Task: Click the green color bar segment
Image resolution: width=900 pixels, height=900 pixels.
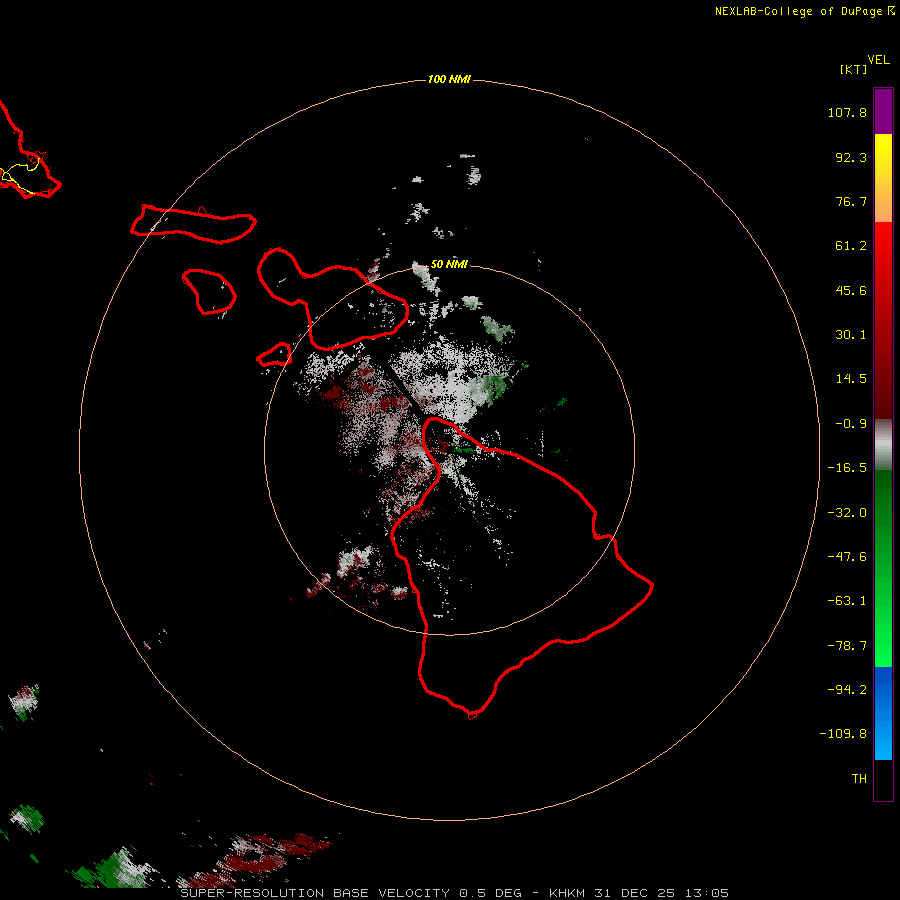Action: [883, 568]
